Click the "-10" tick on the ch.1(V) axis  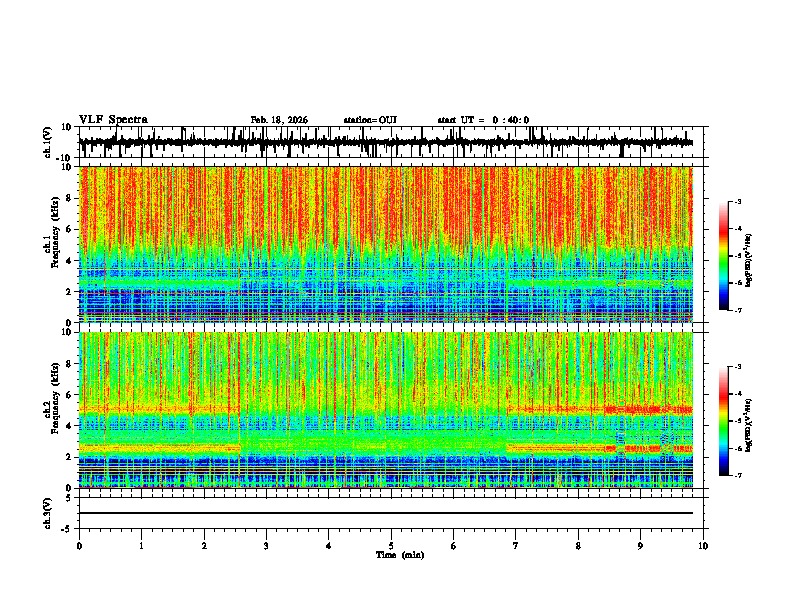click(x=65, y=158)
